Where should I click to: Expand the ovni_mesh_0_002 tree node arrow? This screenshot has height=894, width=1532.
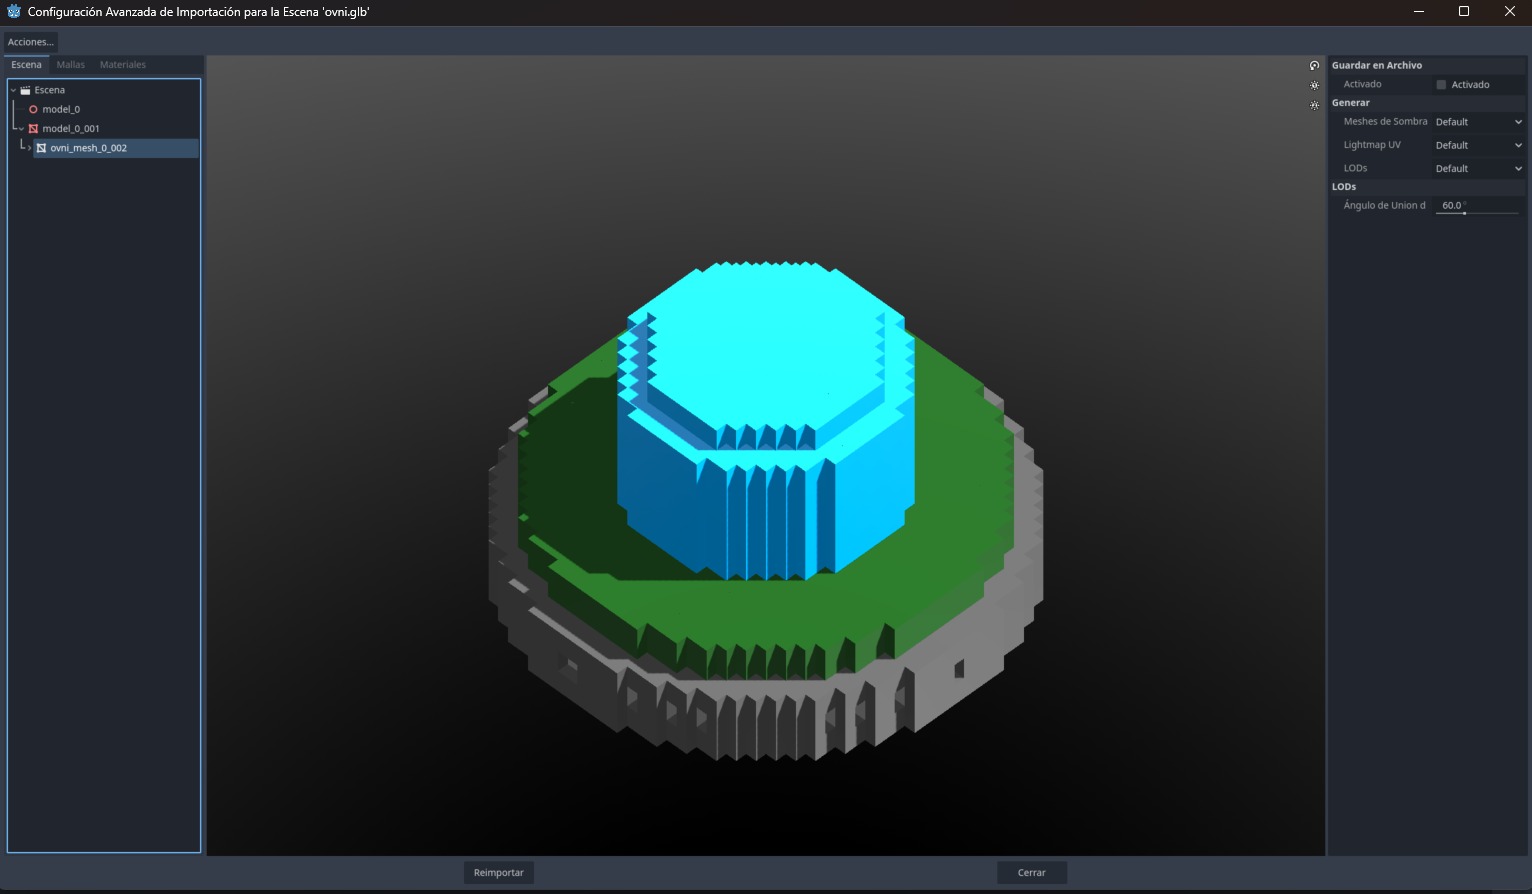(29, 148)
